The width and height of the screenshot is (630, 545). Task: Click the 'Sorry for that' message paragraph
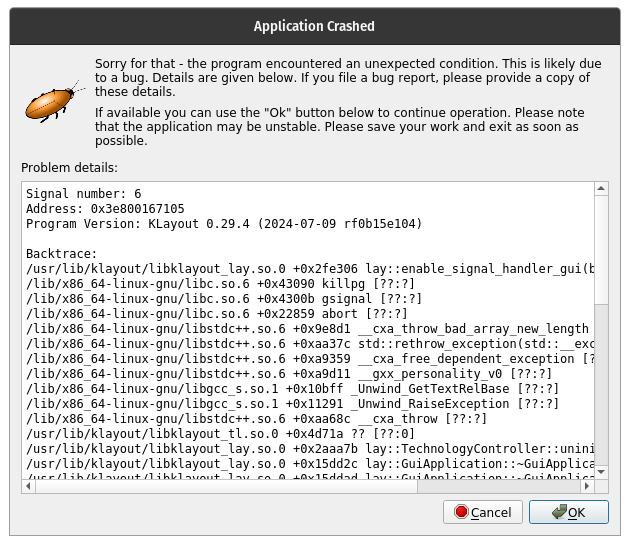coord(348,78)
